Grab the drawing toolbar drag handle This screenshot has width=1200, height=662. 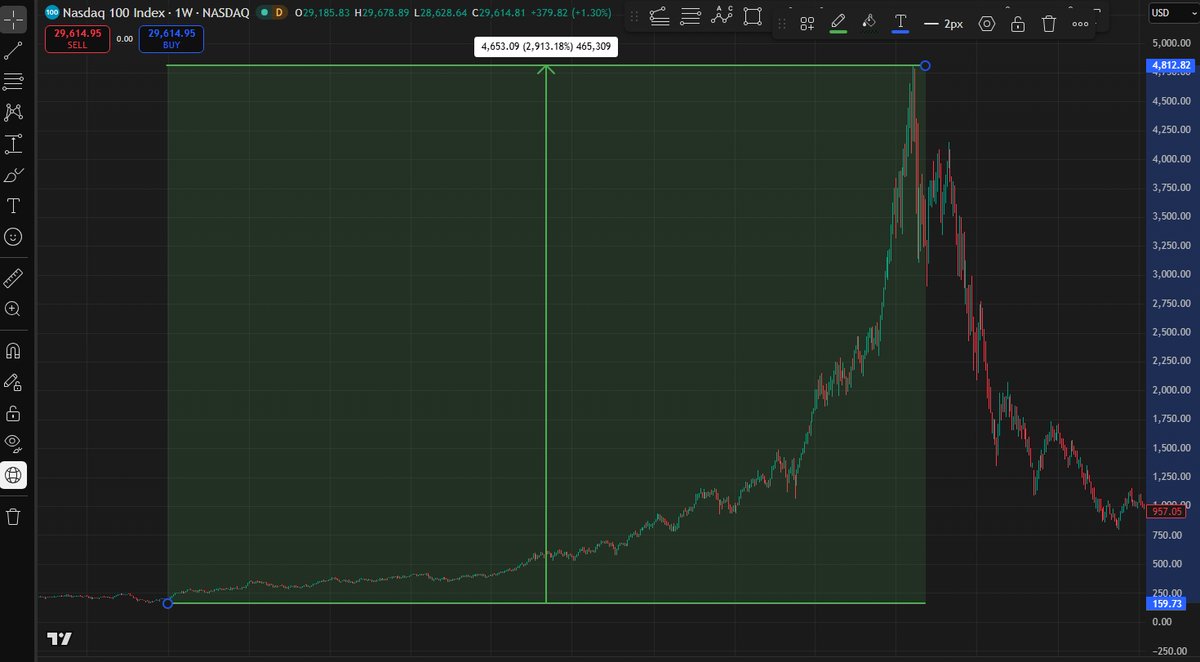(x=782, y=23)
